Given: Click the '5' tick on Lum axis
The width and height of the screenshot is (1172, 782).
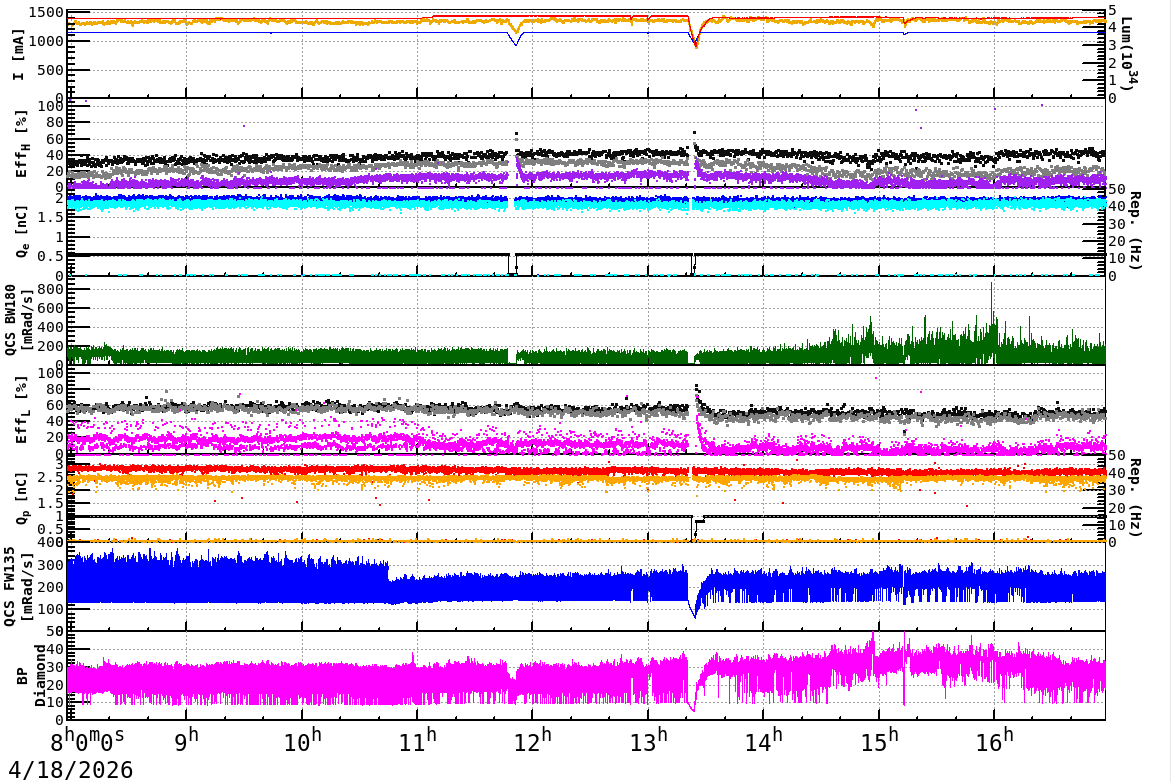Looking at the screenshot, I should pyautogui.click(x=1112, y=10).
